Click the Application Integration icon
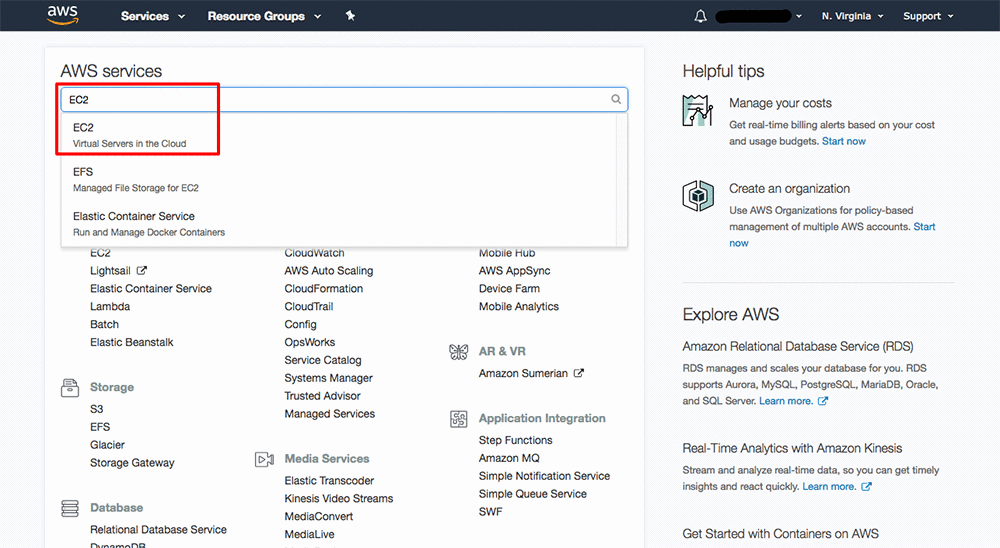The image size is (1000, 548). coord(459,418)
